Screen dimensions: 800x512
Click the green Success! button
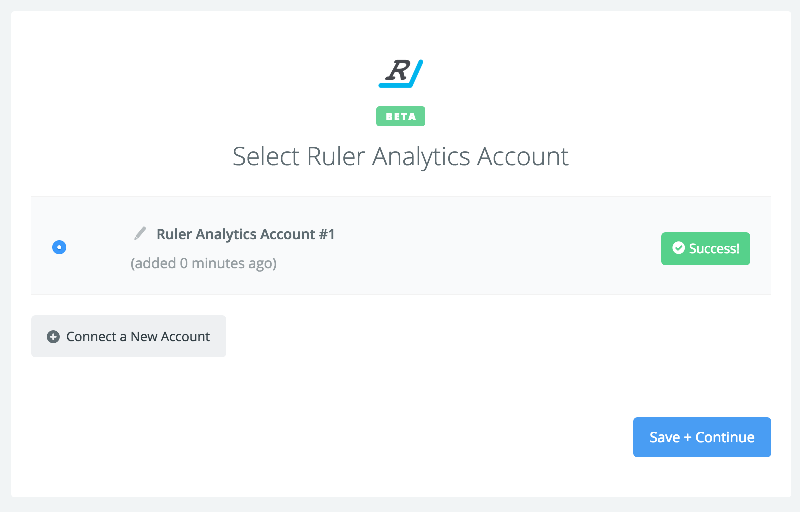point(705,248)
